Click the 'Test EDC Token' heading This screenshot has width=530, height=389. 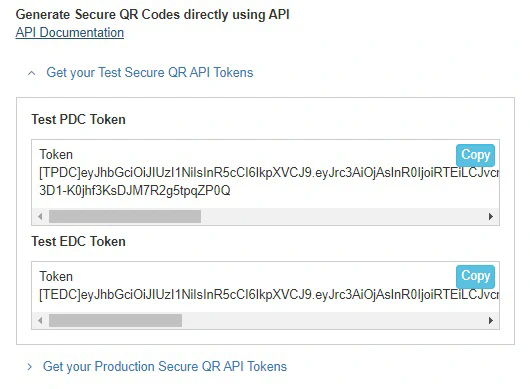click(78, 242)
